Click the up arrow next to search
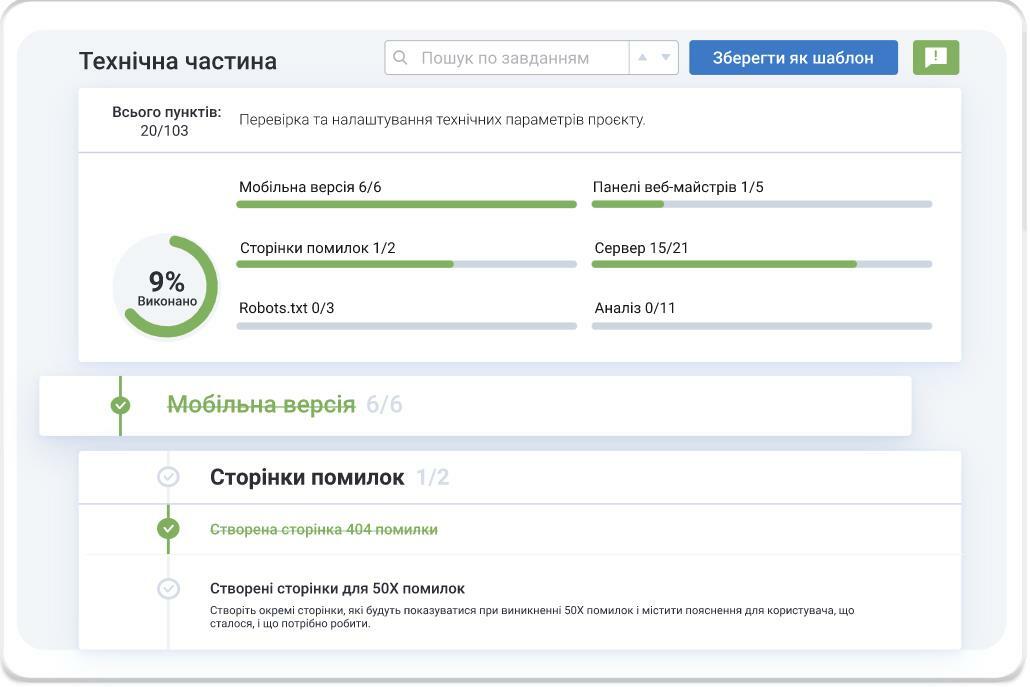1030x687 pixels. click(x=643, y=58)
